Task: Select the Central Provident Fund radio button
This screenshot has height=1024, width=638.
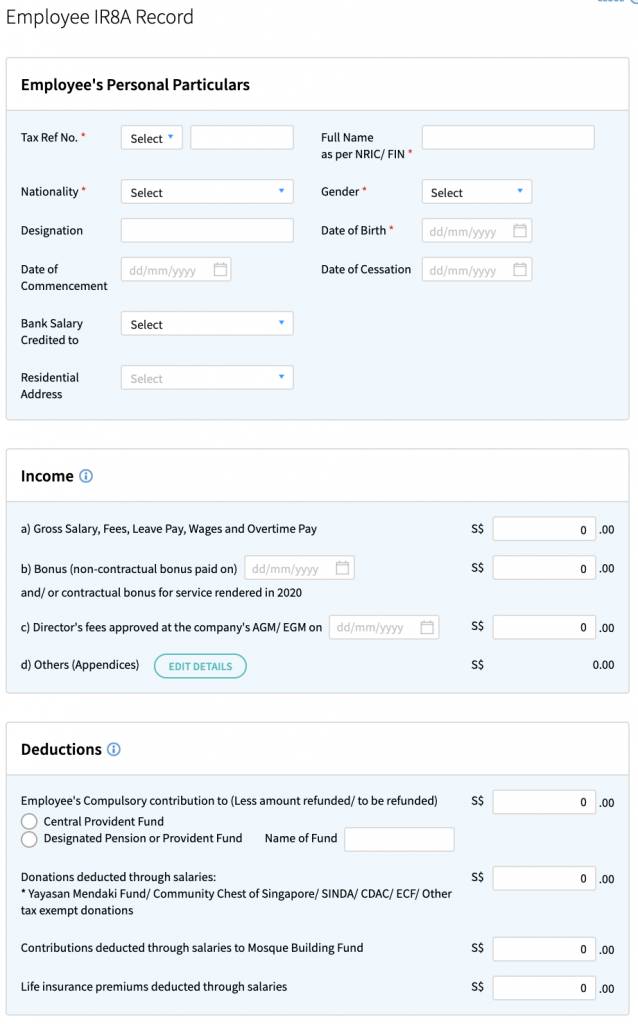Action: pos(29,821)
